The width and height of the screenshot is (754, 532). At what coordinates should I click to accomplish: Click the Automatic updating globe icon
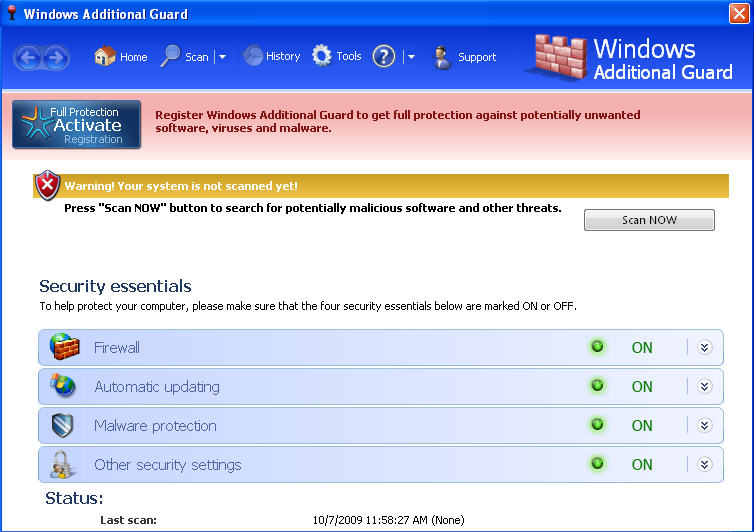[x=63, y=385]
